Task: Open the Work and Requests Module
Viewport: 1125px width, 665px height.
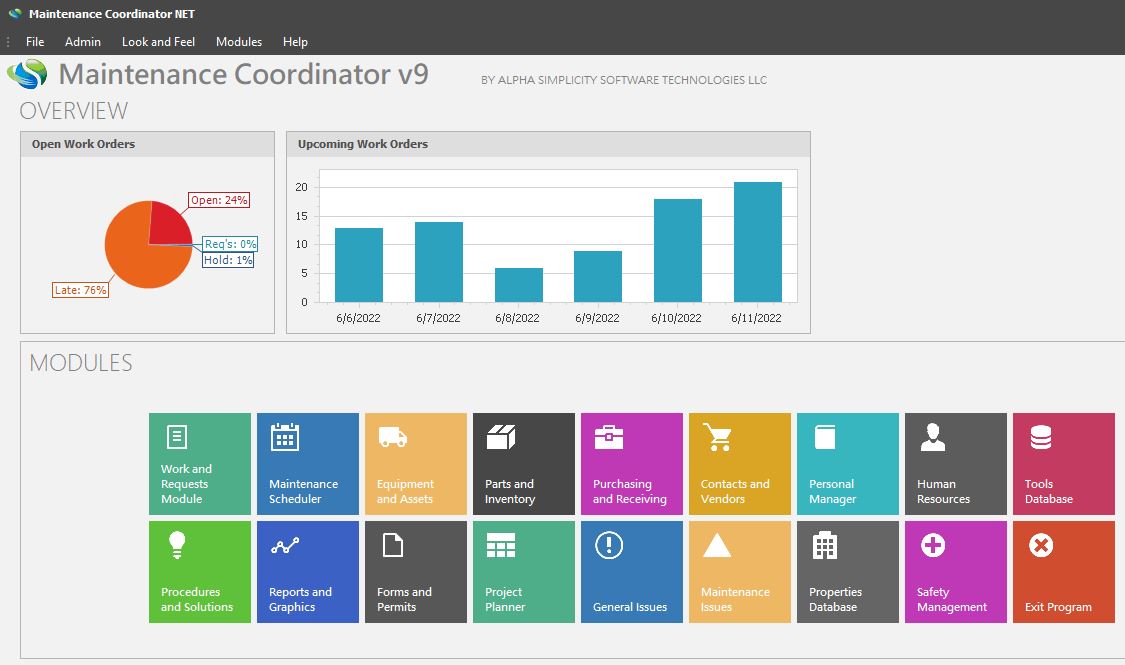Action: click(x=199, y=463)
